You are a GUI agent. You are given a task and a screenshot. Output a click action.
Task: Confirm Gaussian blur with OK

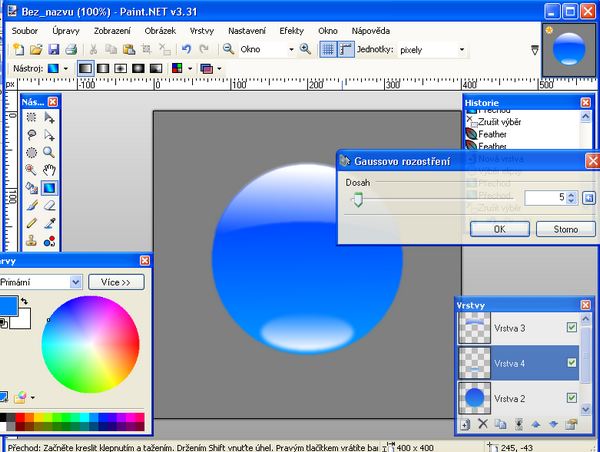click(x=498, y=228)
